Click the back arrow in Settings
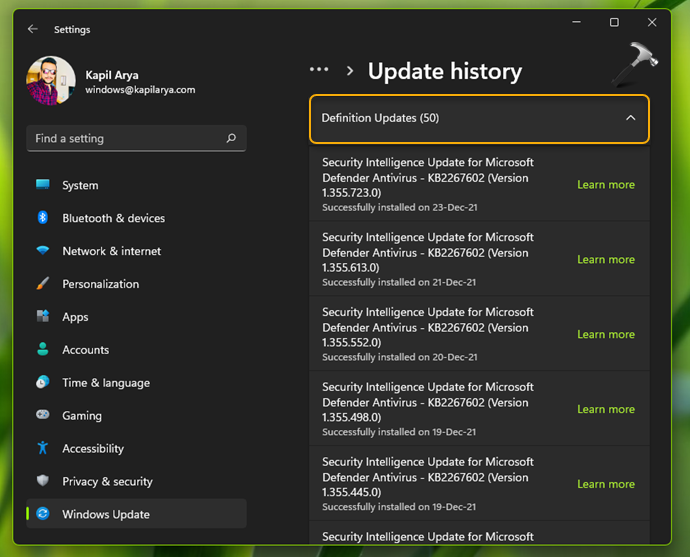 click(32, 30)
